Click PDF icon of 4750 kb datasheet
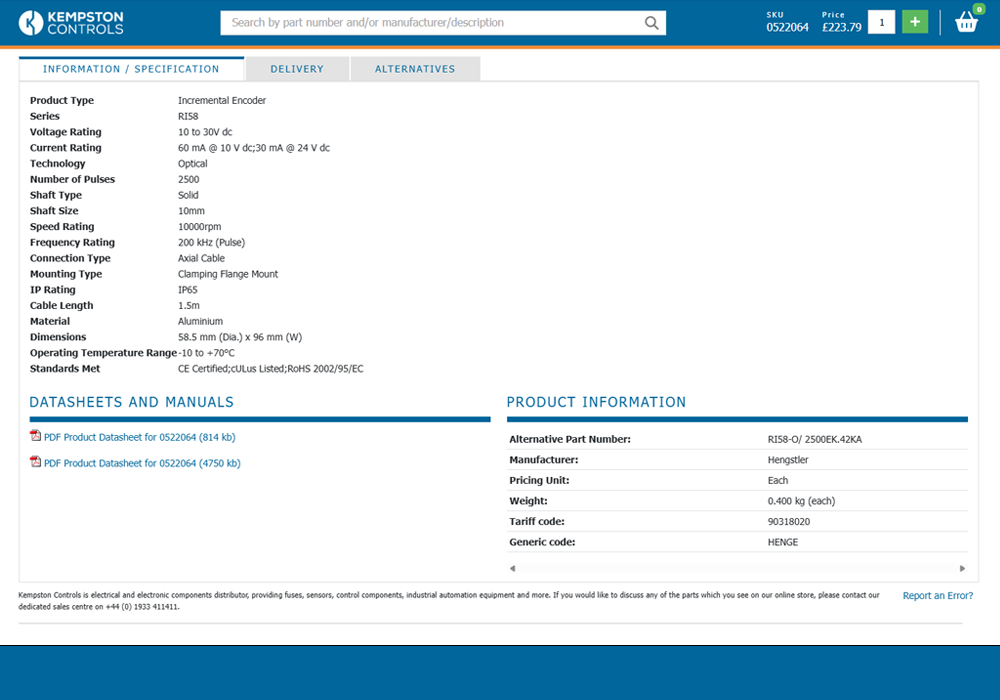The height and width of the screenshot is (700, 1000). [36, 462]
